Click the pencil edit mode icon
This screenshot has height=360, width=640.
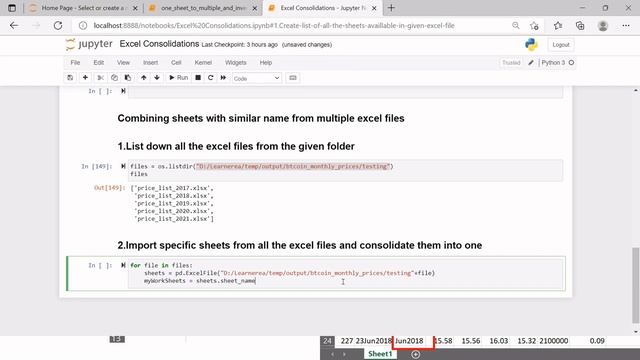[531, 62]
